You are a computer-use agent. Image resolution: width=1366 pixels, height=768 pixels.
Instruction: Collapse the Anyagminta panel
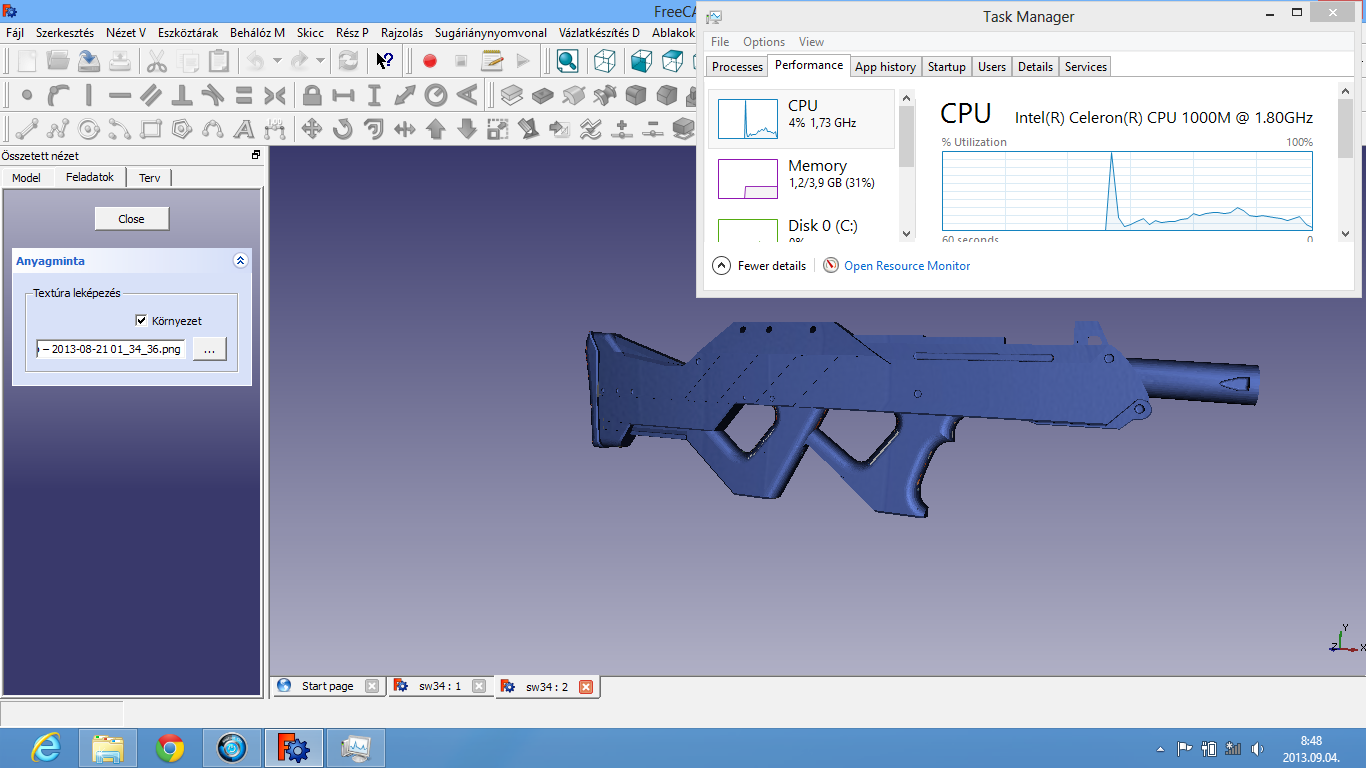click(x=240, y=261)
